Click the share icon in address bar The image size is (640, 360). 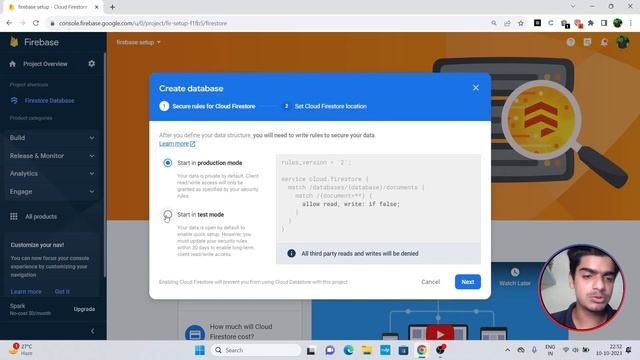(507, 23)
